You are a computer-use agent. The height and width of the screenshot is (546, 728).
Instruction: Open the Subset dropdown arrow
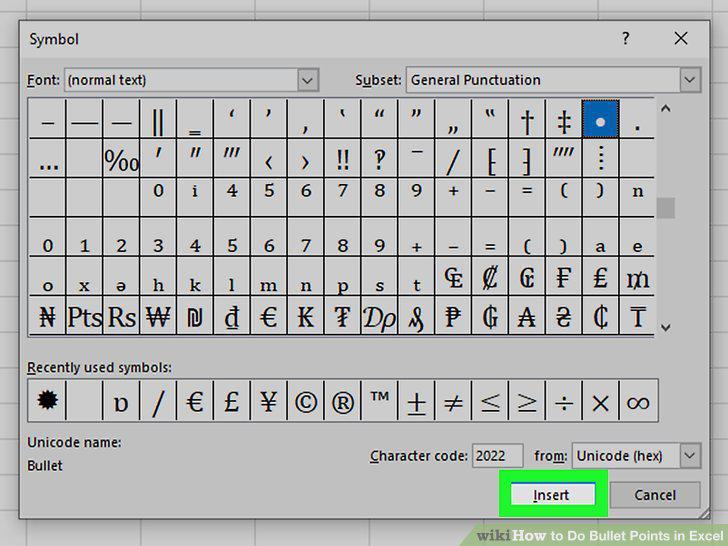click(x=690, y=80)
